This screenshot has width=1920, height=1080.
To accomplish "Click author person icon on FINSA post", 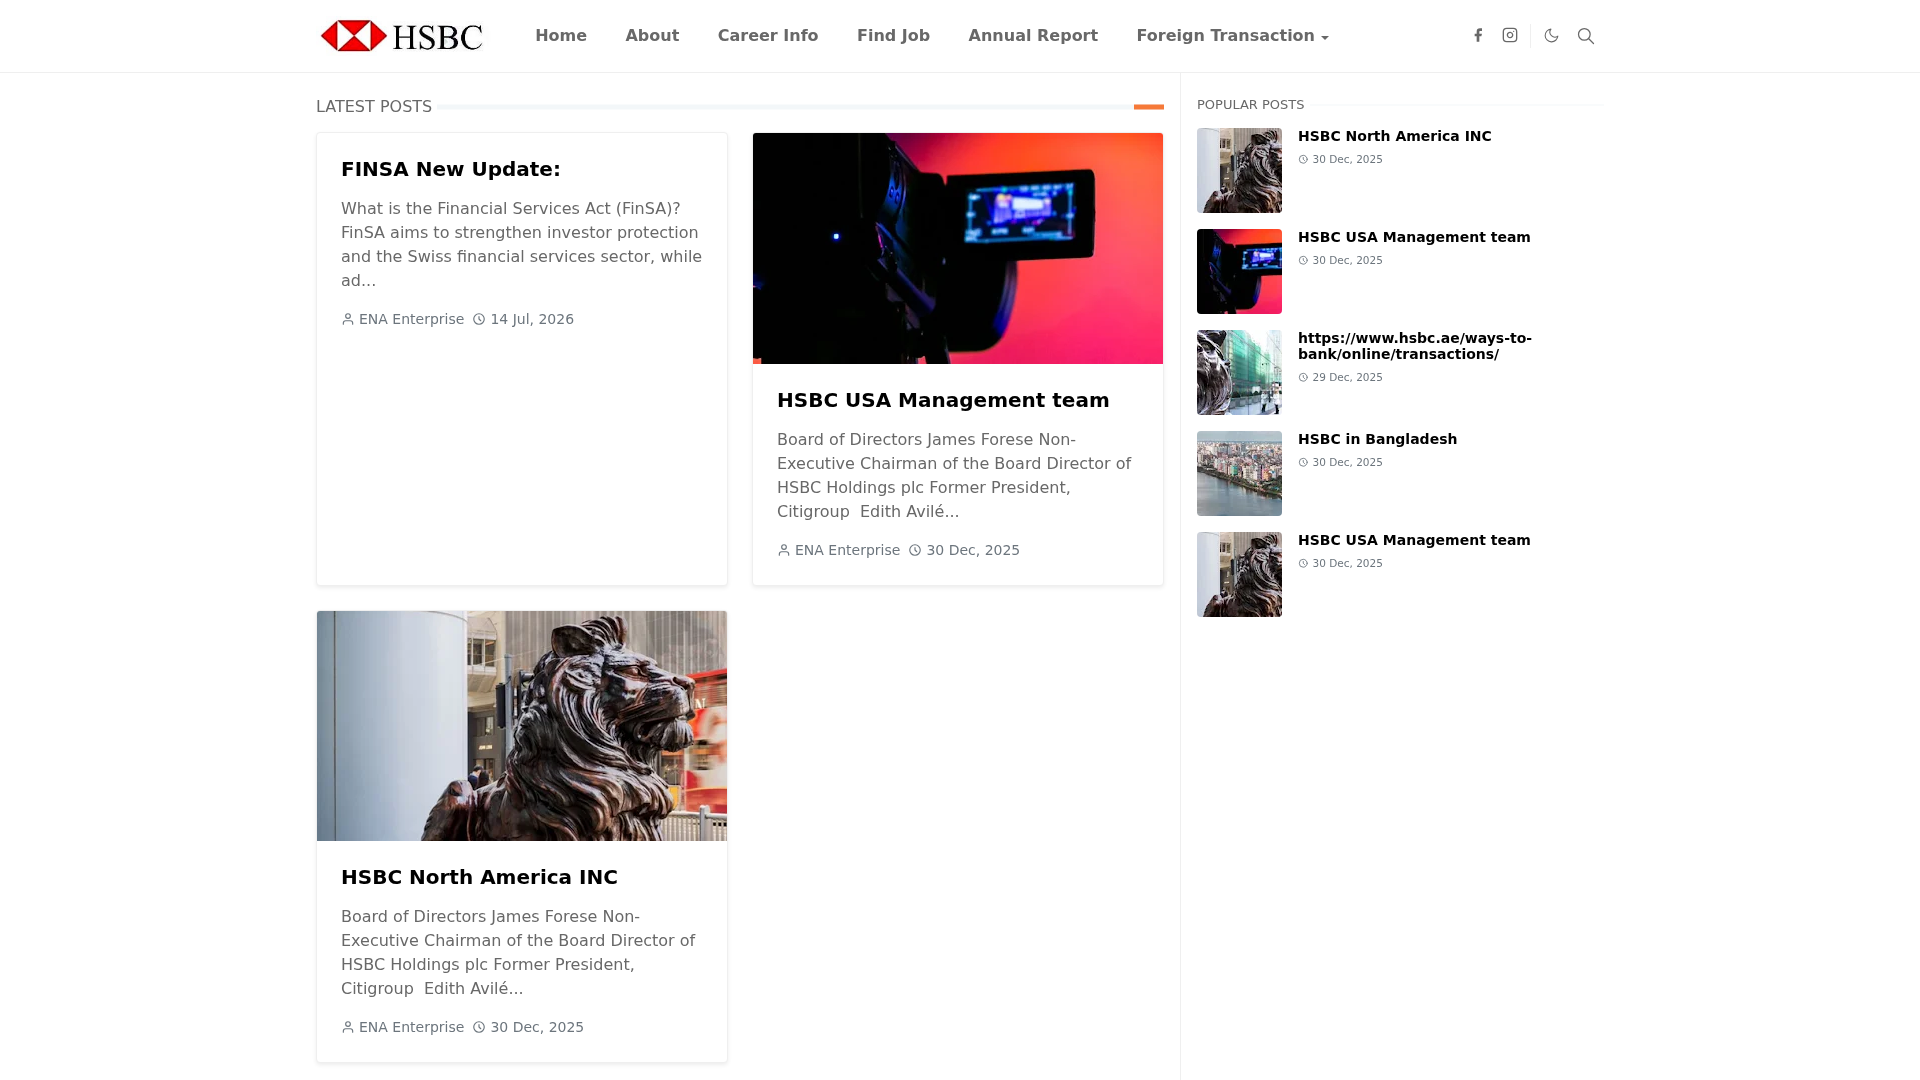I will [x=348, y=319].
